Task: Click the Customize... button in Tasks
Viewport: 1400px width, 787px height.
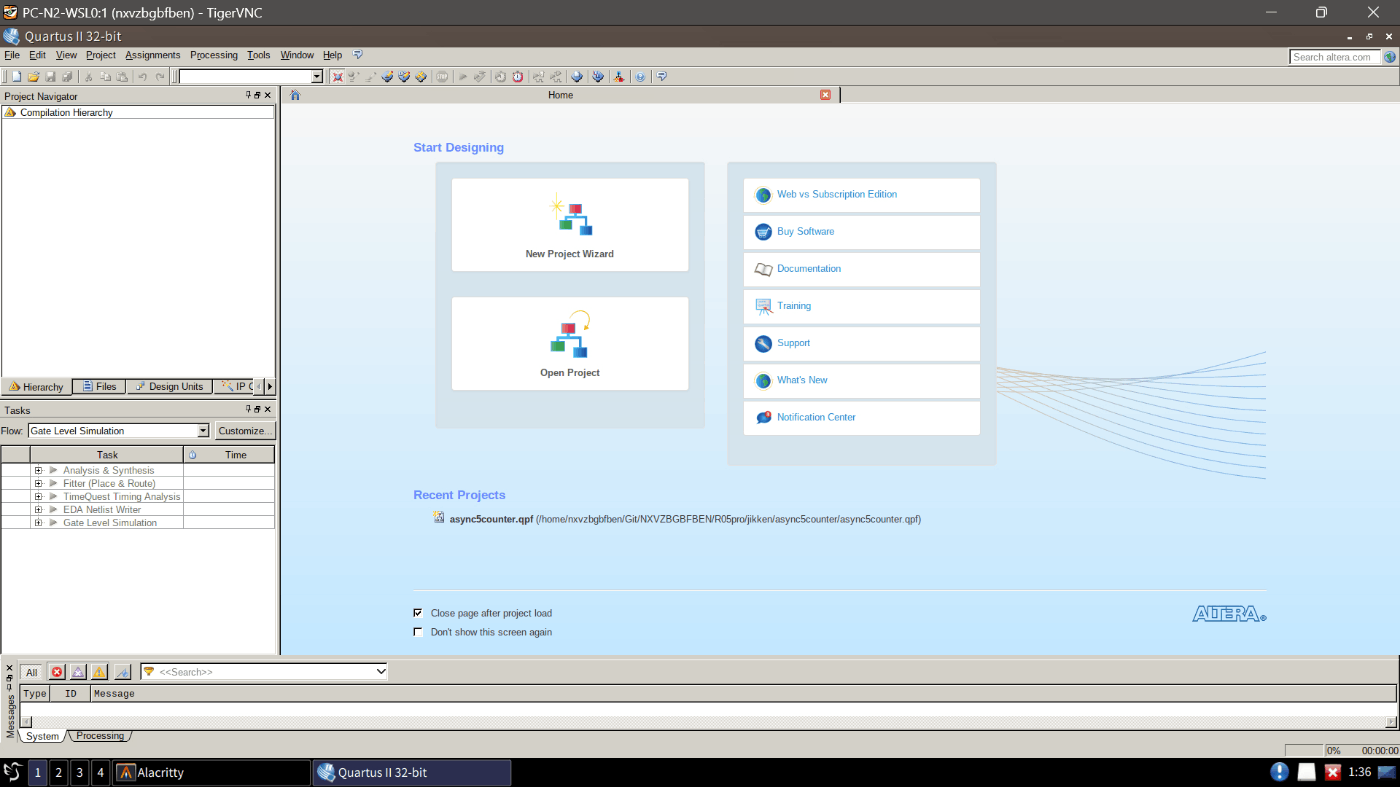Action: pyautogui.click(x=245, y=431)
